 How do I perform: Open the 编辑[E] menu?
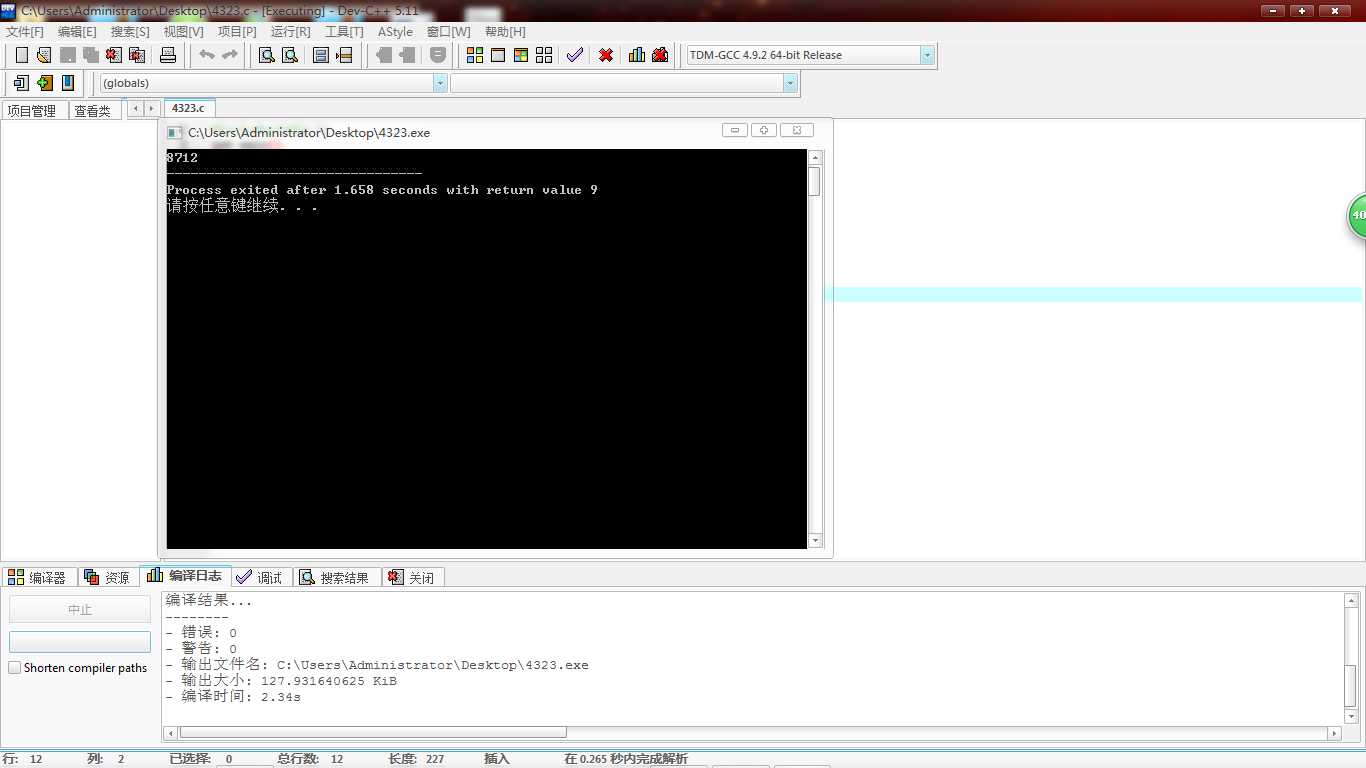[77, 32]
